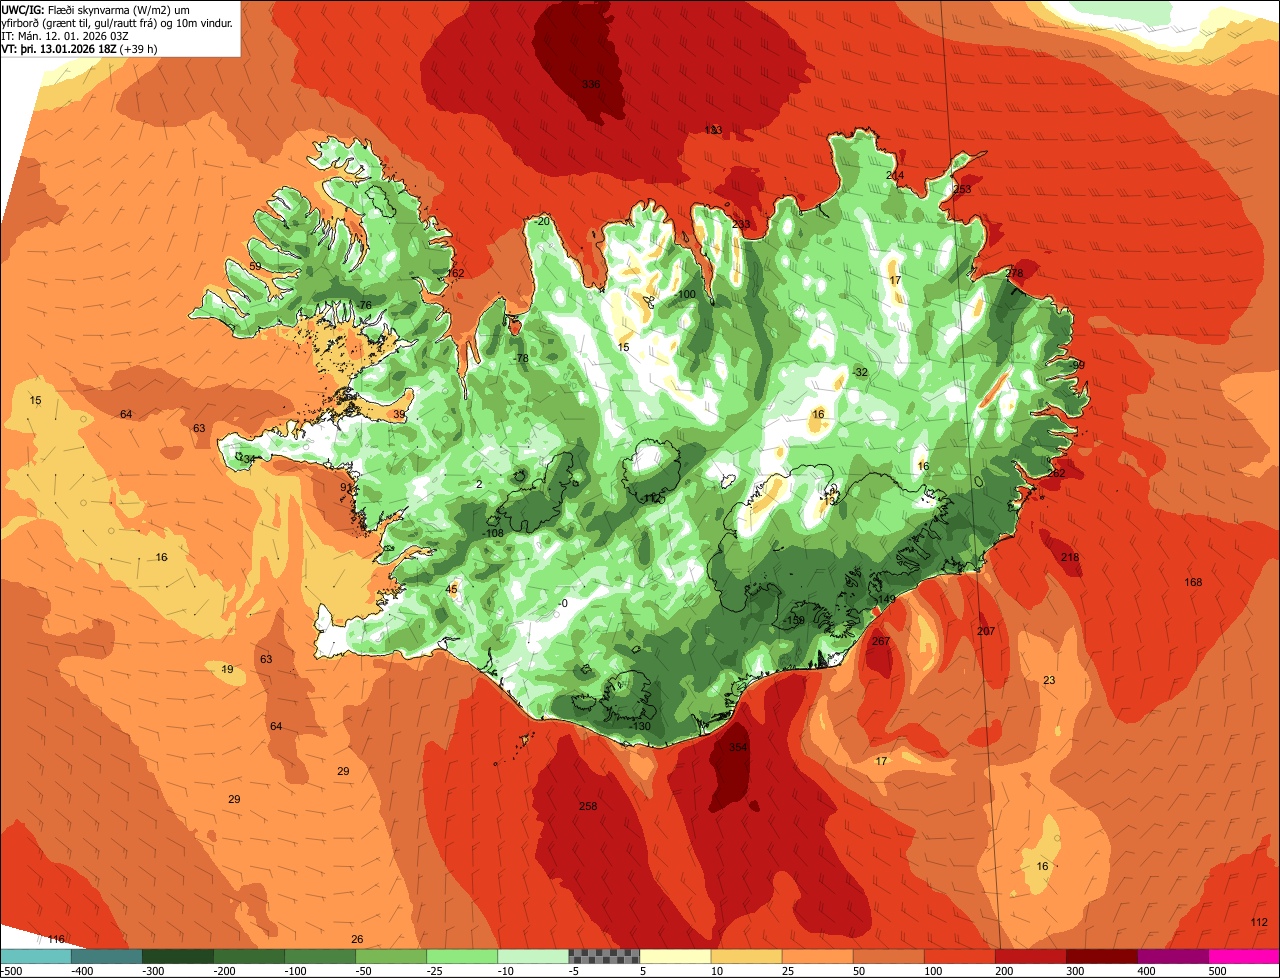Click the checkered legend swatch between -5 and 5
1280x978 pixels.
click(604, 957)
